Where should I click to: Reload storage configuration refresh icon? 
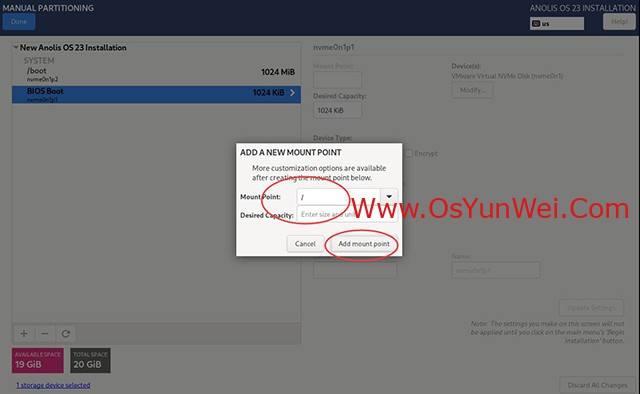point(66,334)
